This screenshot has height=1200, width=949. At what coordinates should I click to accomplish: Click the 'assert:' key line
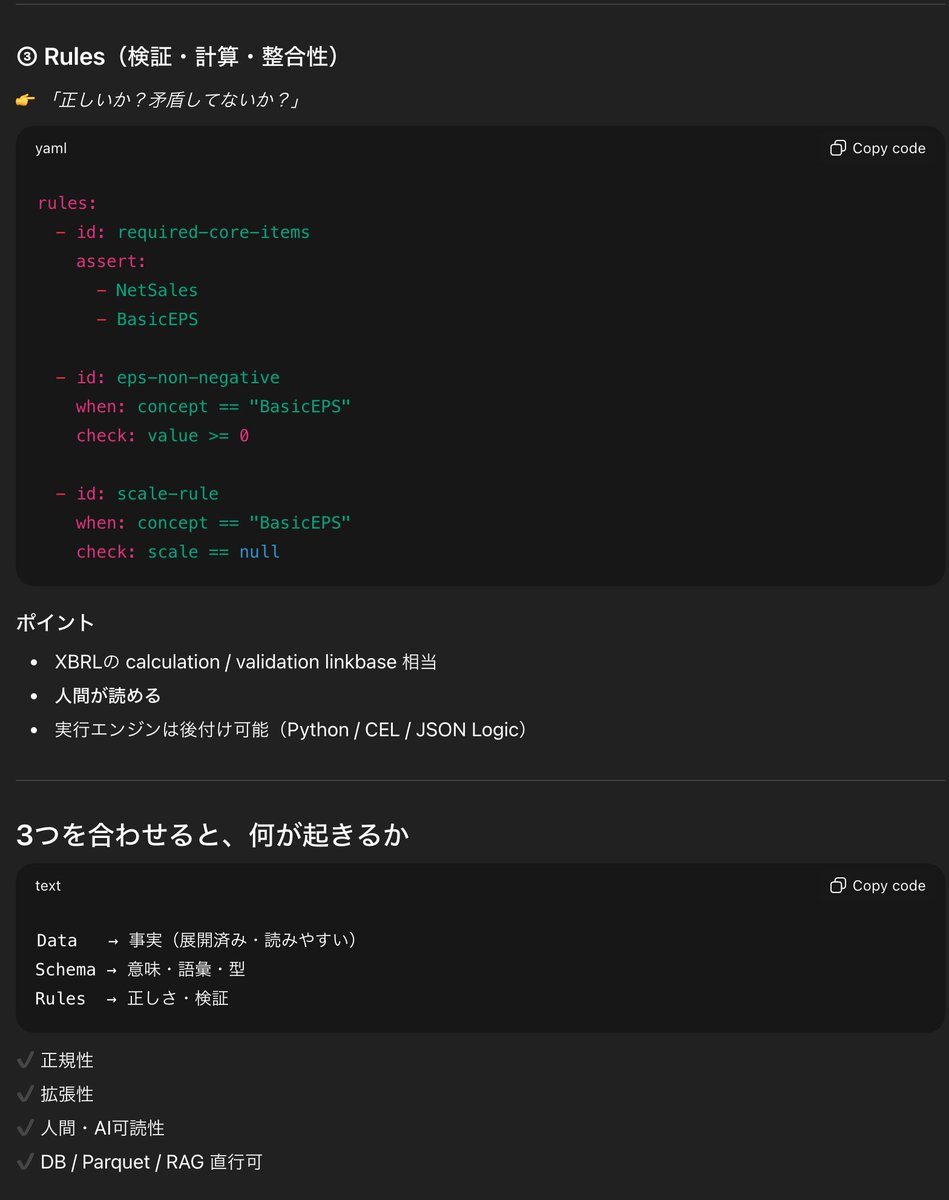(x=111, y=261)
